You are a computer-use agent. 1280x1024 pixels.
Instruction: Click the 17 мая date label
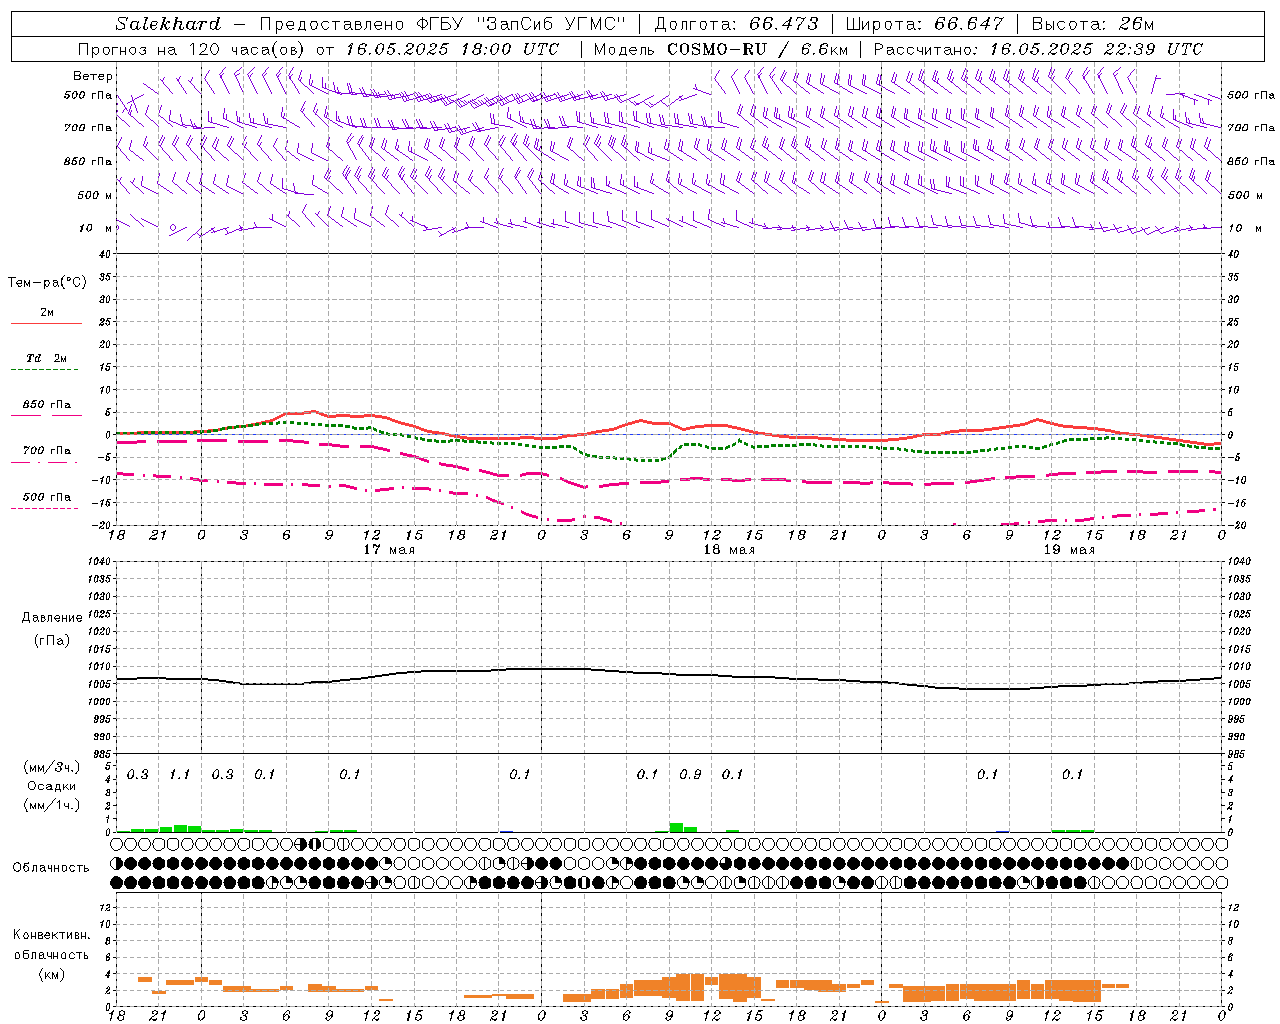[389, 550]
